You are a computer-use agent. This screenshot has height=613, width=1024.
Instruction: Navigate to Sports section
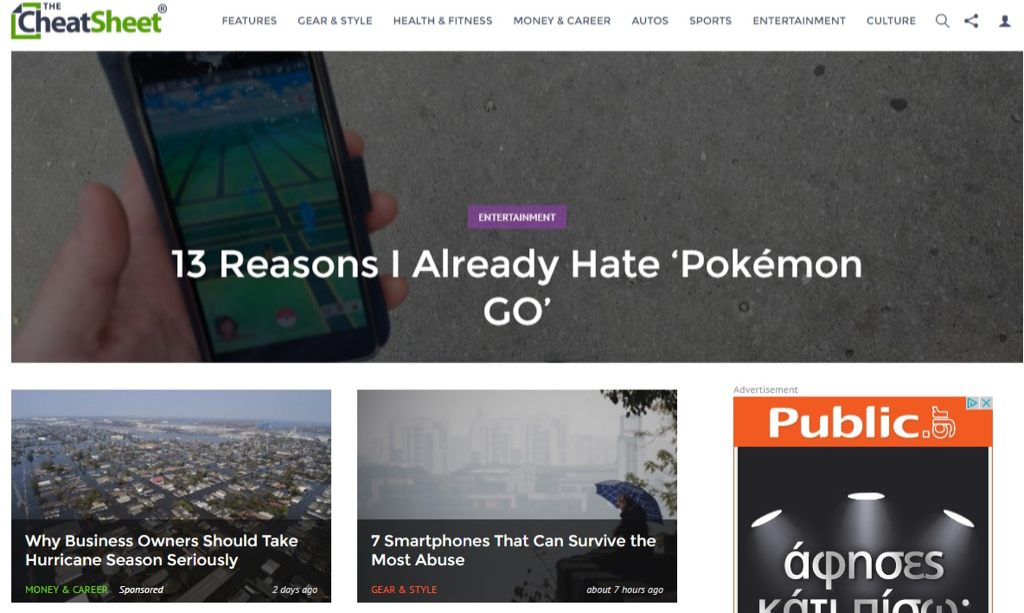click(x=711, y=21)
